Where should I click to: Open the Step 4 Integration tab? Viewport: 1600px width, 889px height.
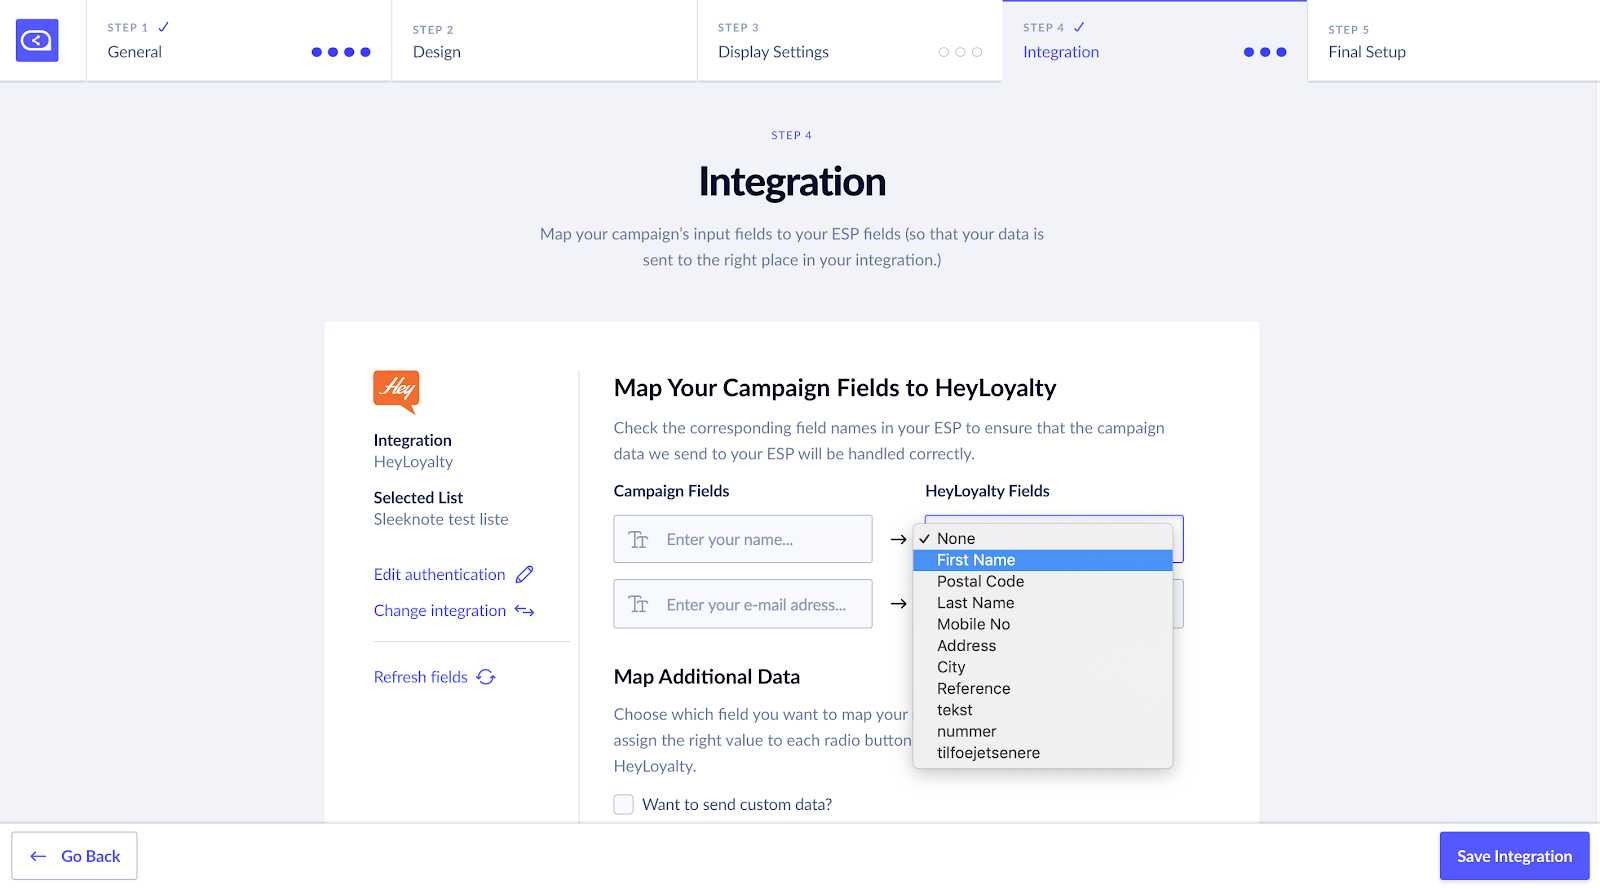1155,40
